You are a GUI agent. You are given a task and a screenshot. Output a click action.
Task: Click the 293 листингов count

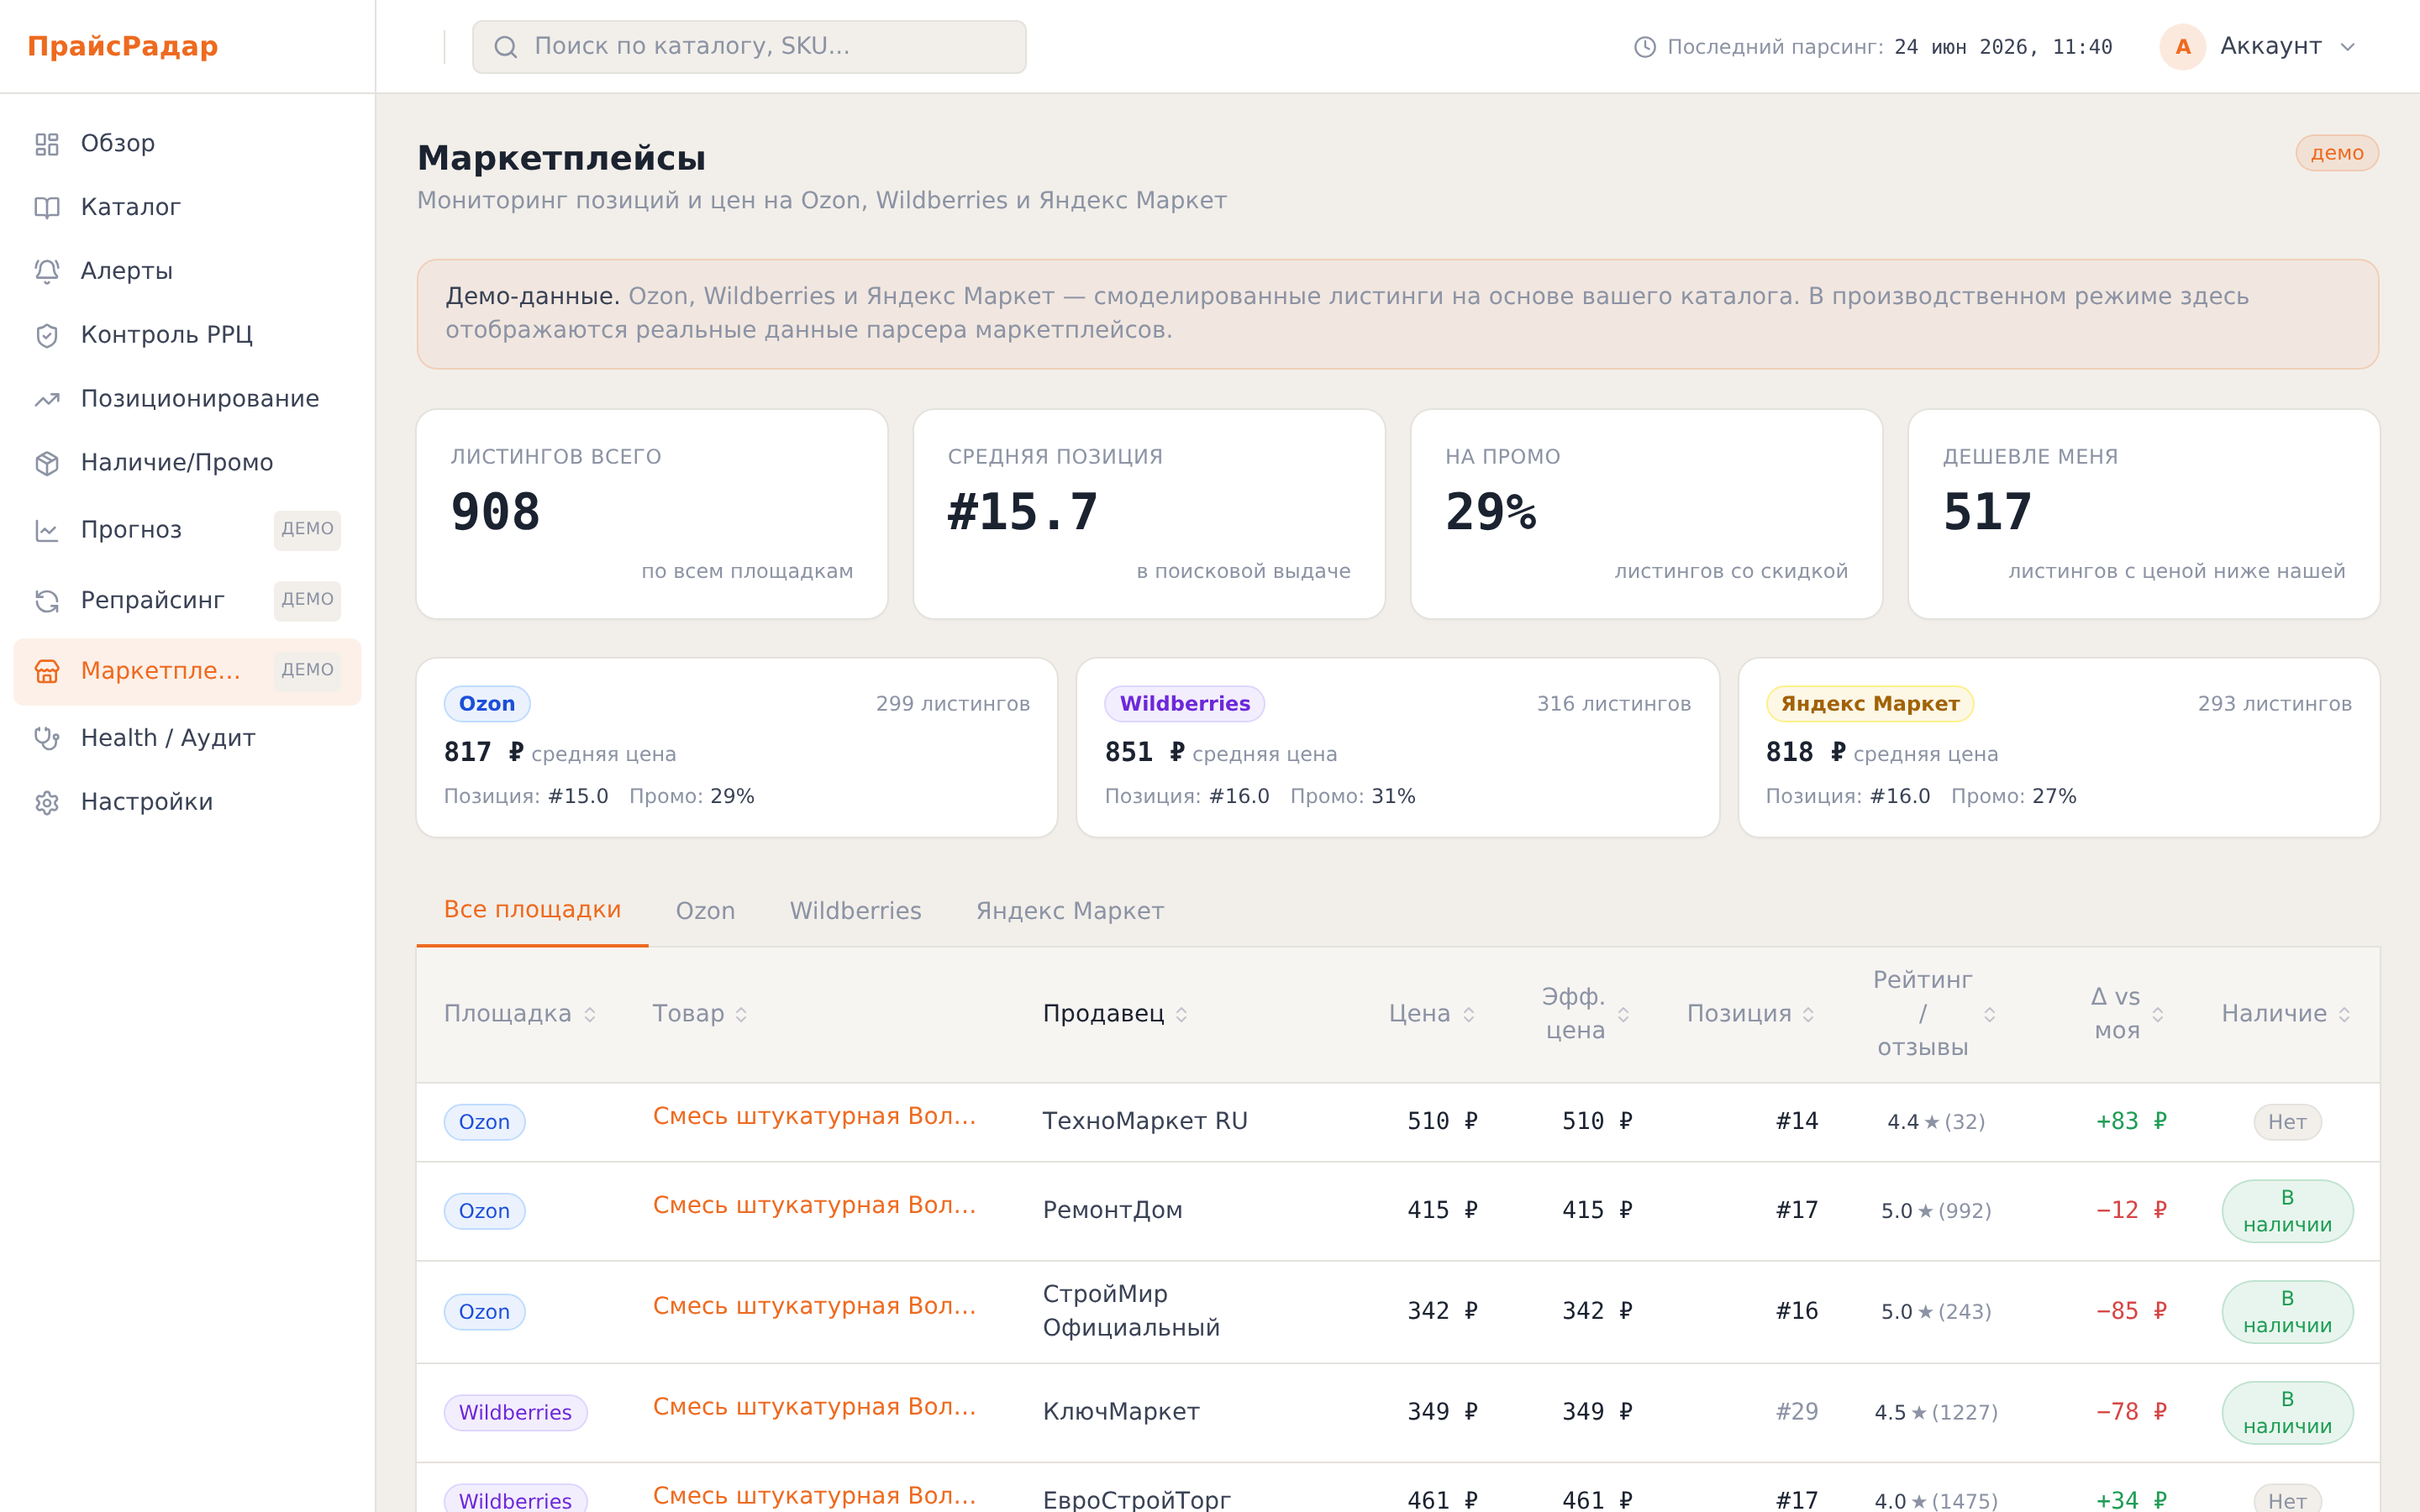(2275, 704)
